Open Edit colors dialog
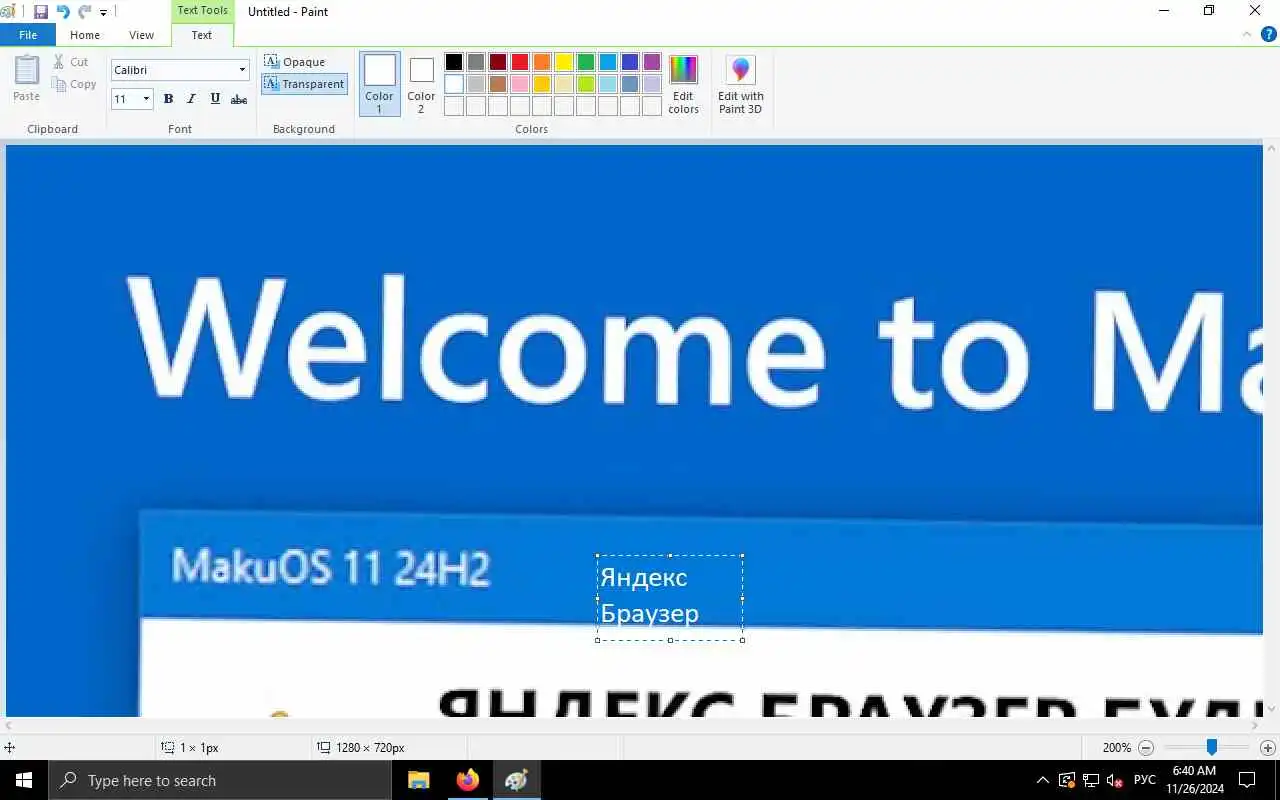Viewport: 1280px width, 800px height. 683,84
